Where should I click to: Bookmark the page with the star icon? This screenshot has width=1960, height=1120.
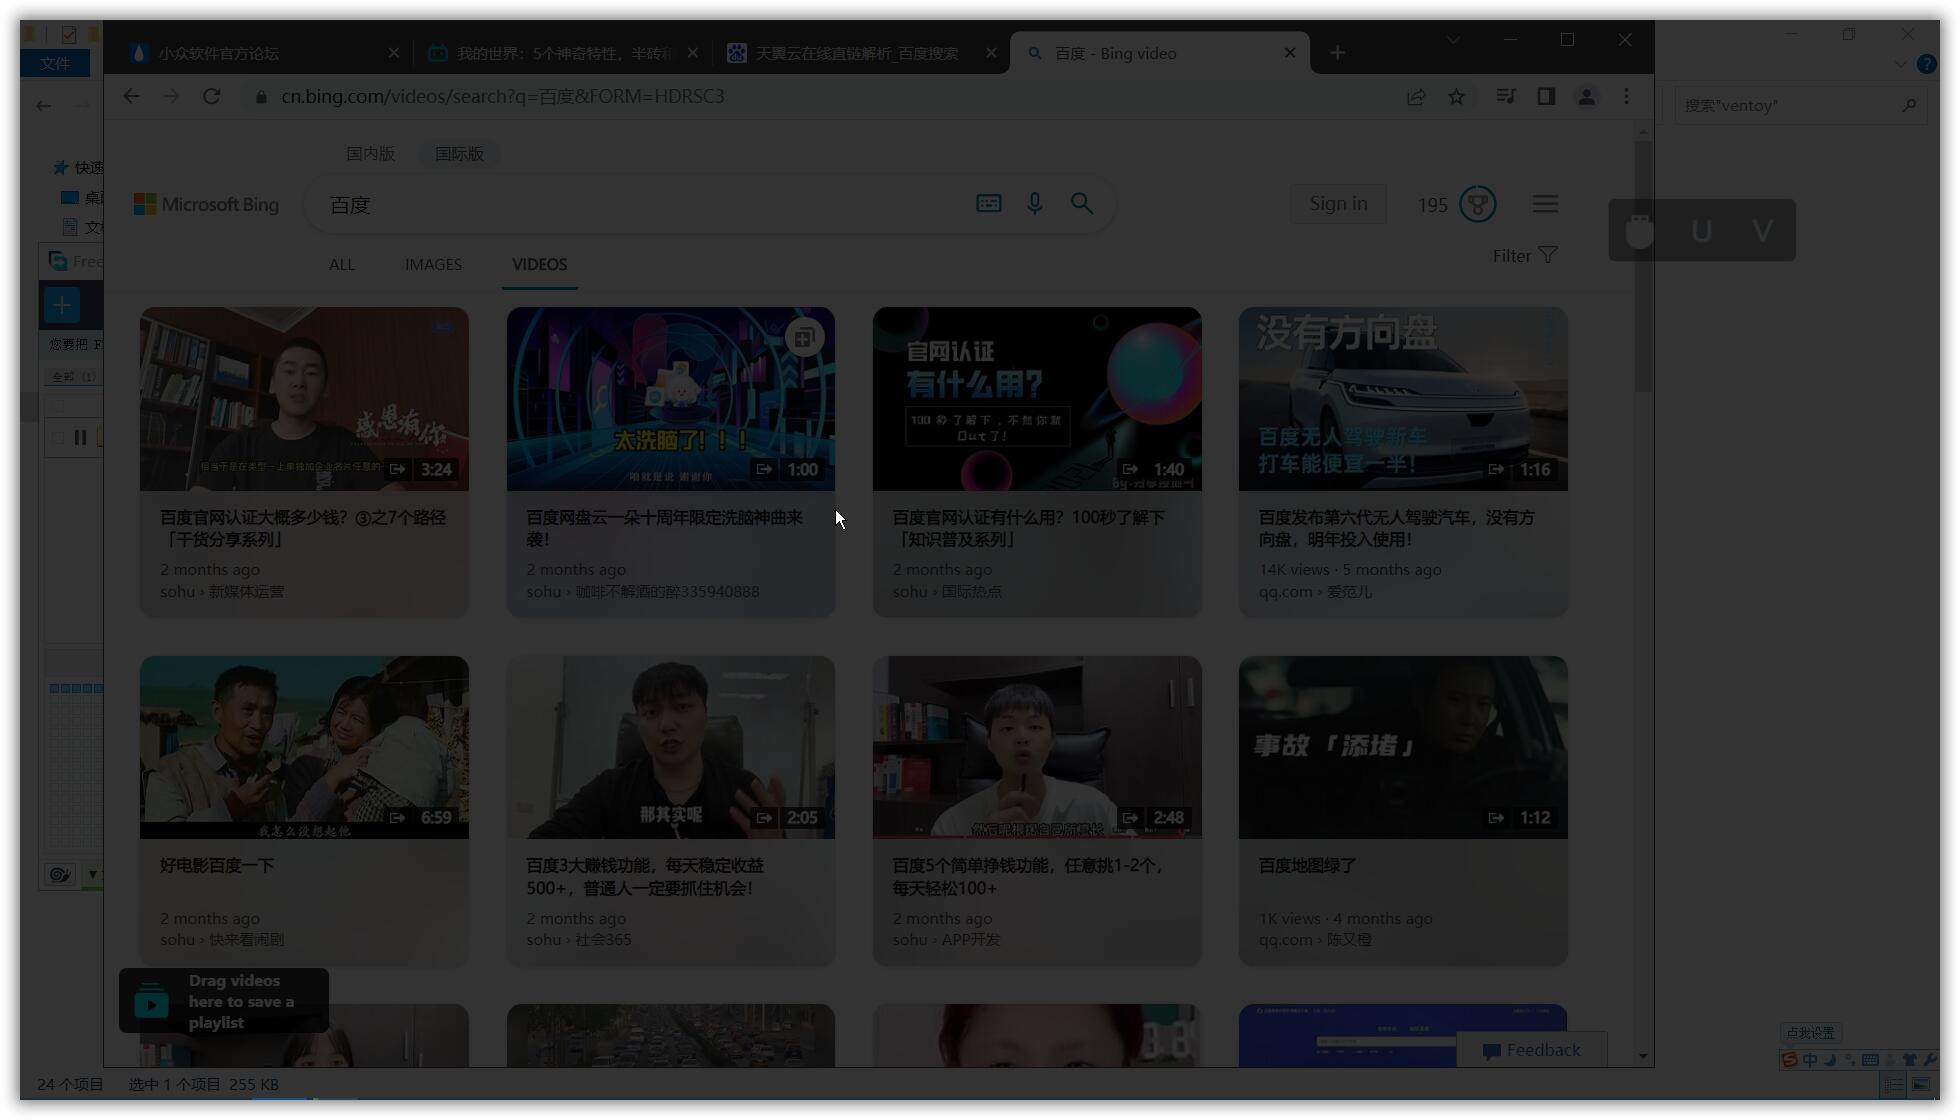1456,97
